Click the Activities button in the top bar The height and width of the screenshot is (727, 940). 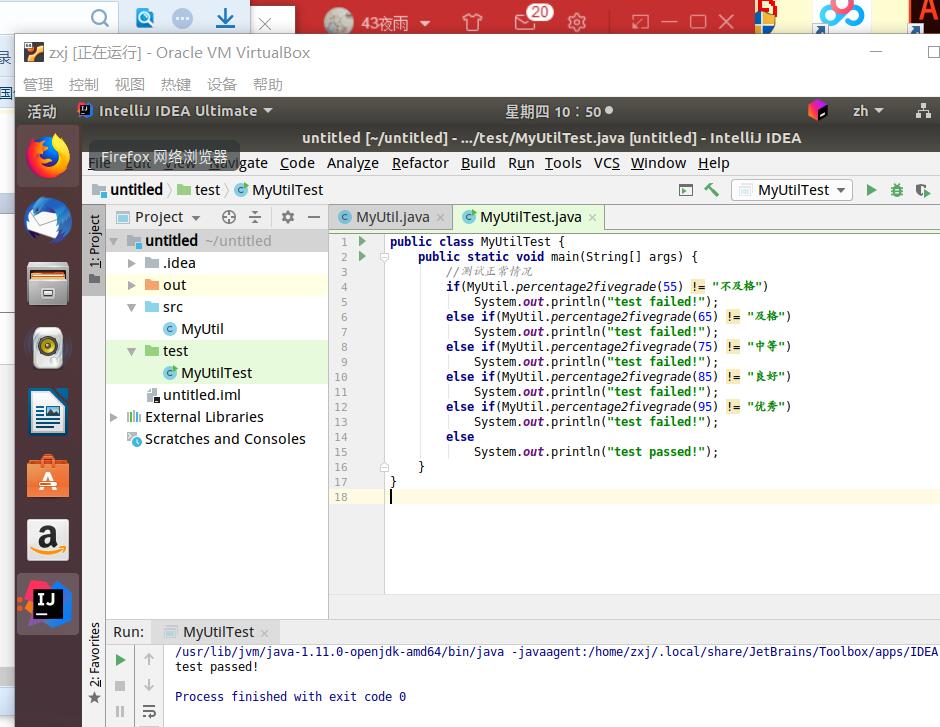[42, 111]
